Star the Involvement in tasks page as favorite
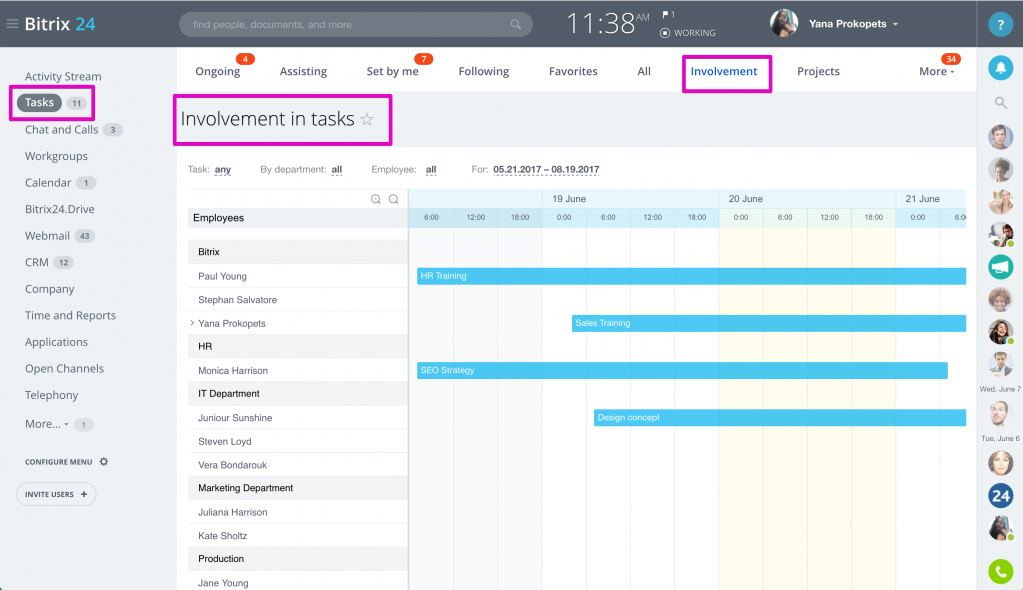 coord(367,119)
